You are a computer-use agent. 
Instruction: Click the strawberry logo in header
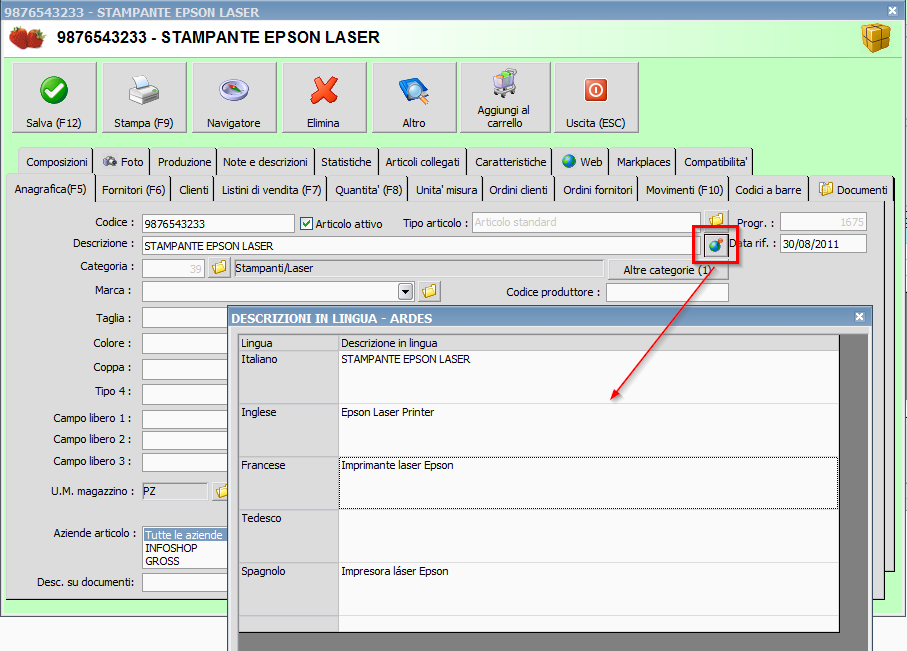(27, 38)
